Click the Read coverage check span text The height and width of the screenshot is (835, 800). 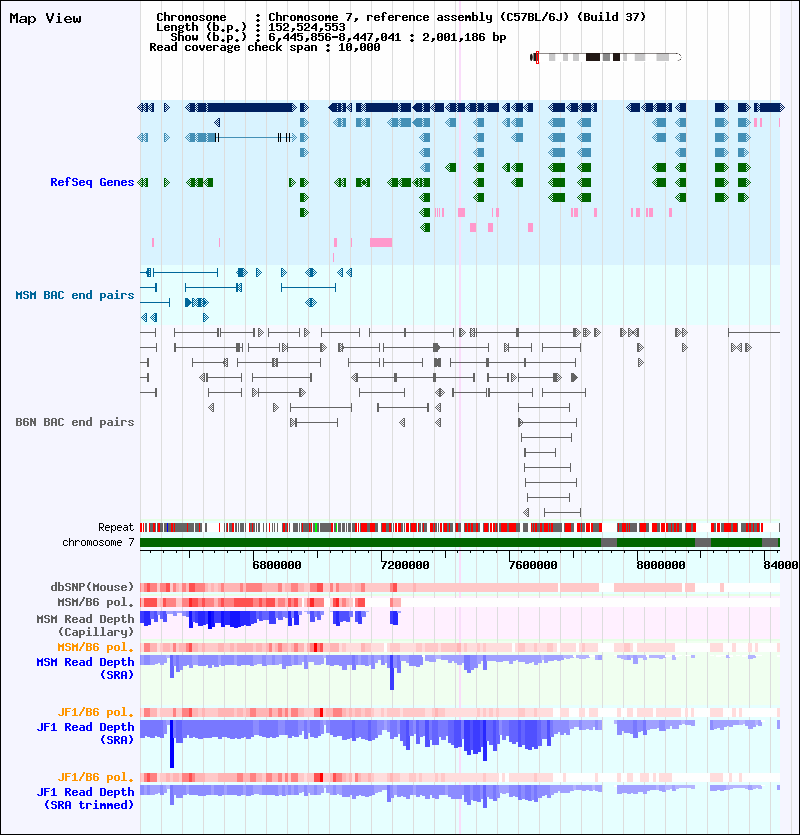(x=265, y=47)
